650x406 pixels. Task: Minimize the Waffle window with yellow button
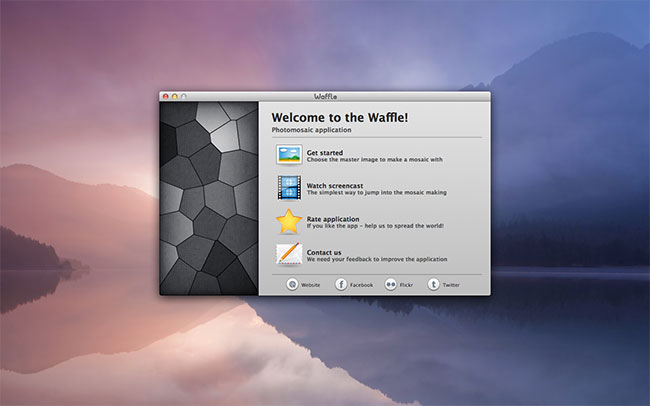175,96
